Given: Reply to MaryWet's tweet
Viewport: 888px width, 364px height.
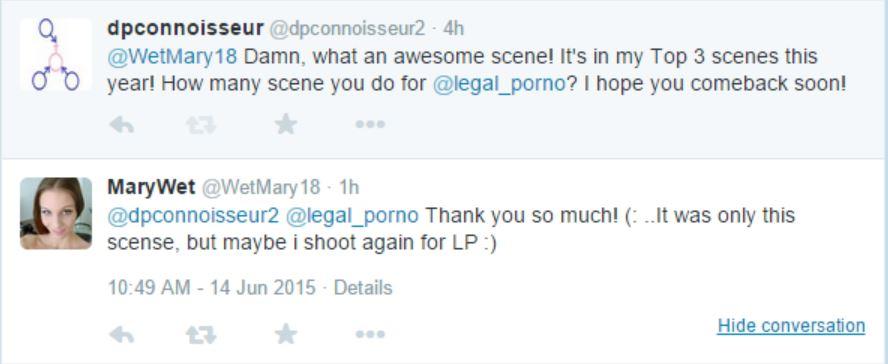Looking at the screenshot, I should (121, 335).
